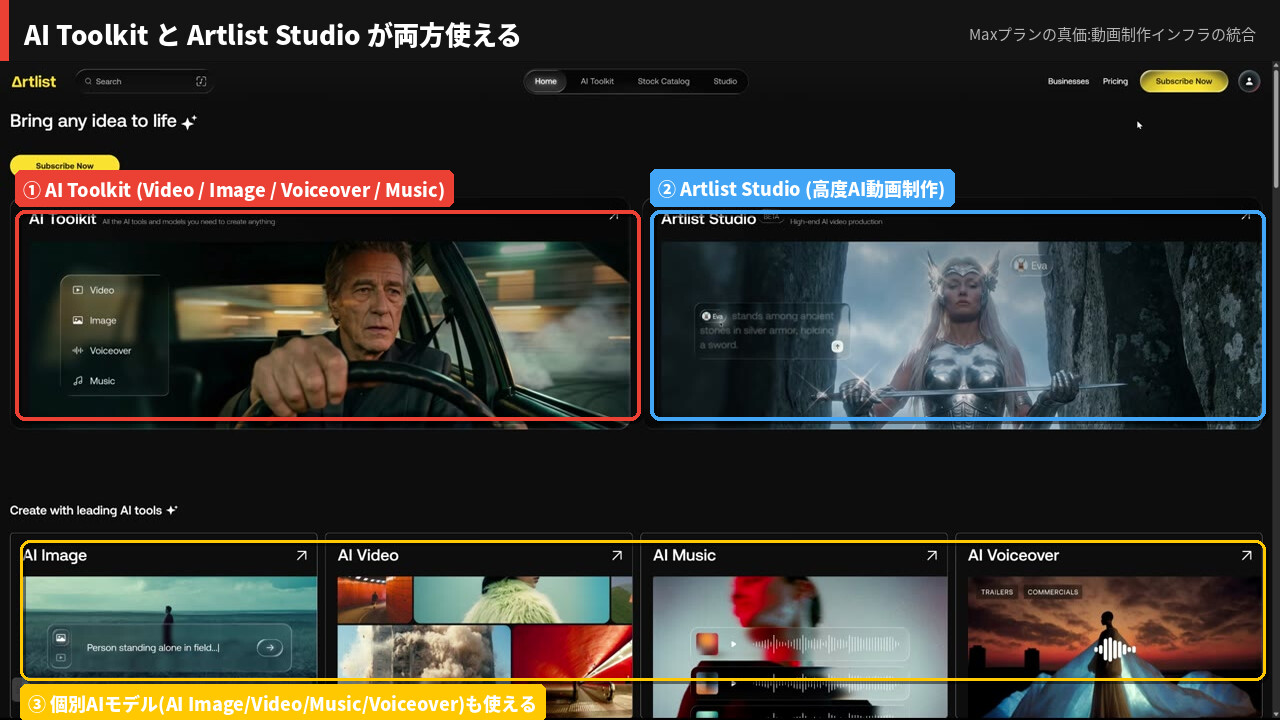Select the Music note icon in toolkit menu
Screen dimensions: 1280x720
click(x=78, y=381)
